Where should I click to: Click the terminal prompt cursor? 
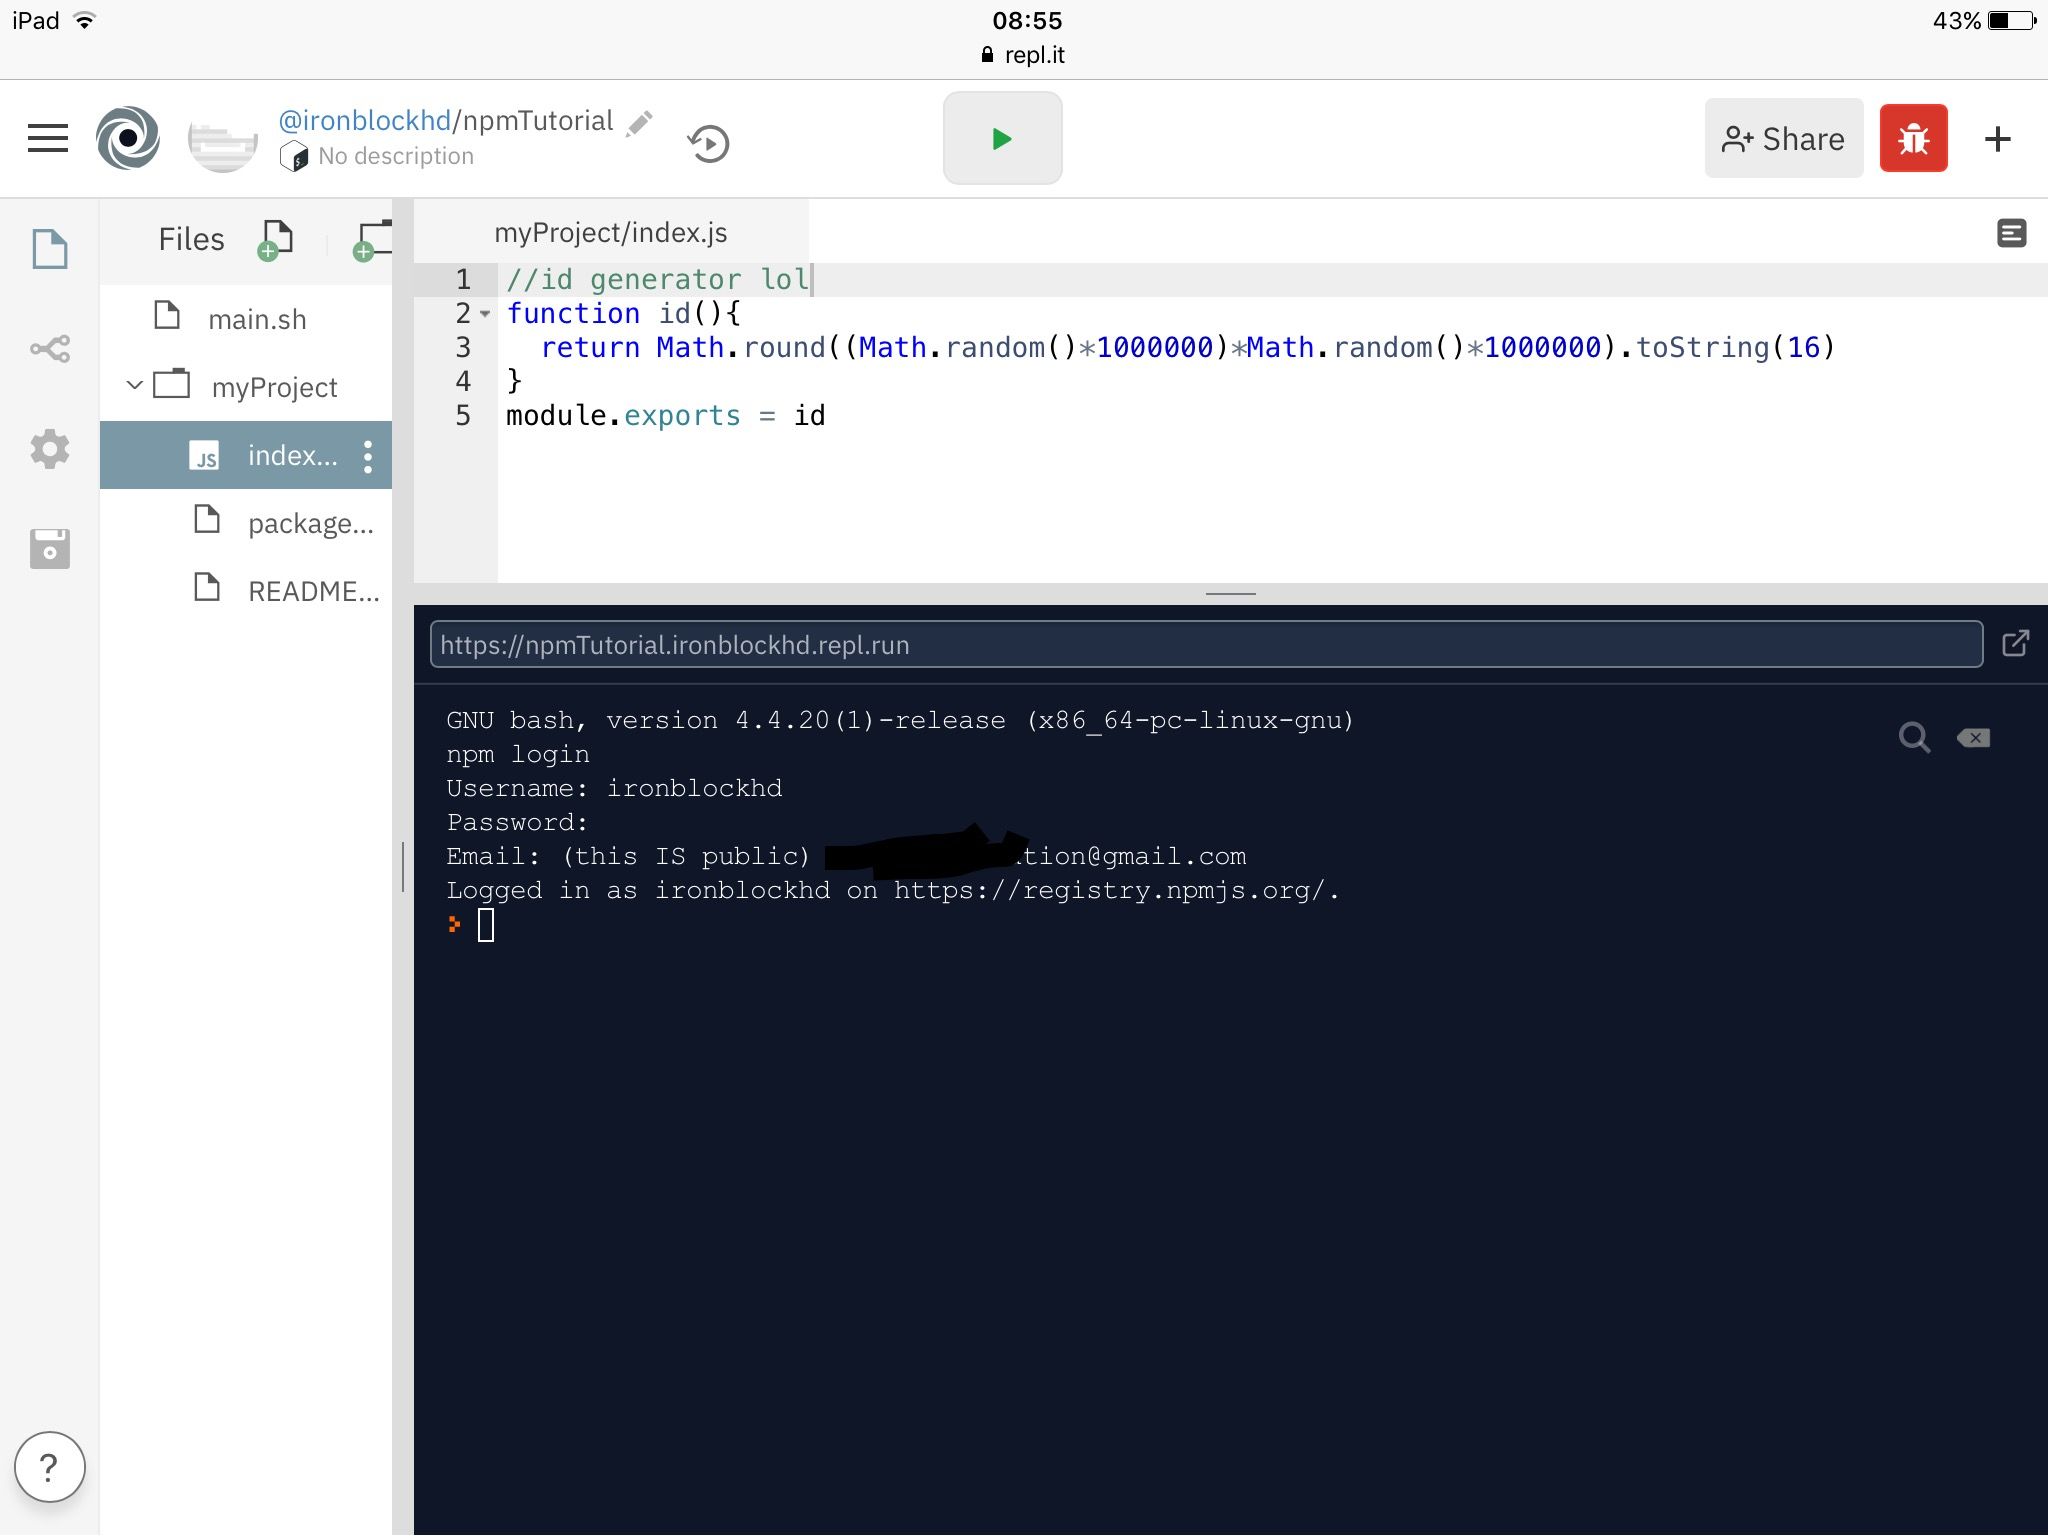pyautogui.click(x=486, y=925)
